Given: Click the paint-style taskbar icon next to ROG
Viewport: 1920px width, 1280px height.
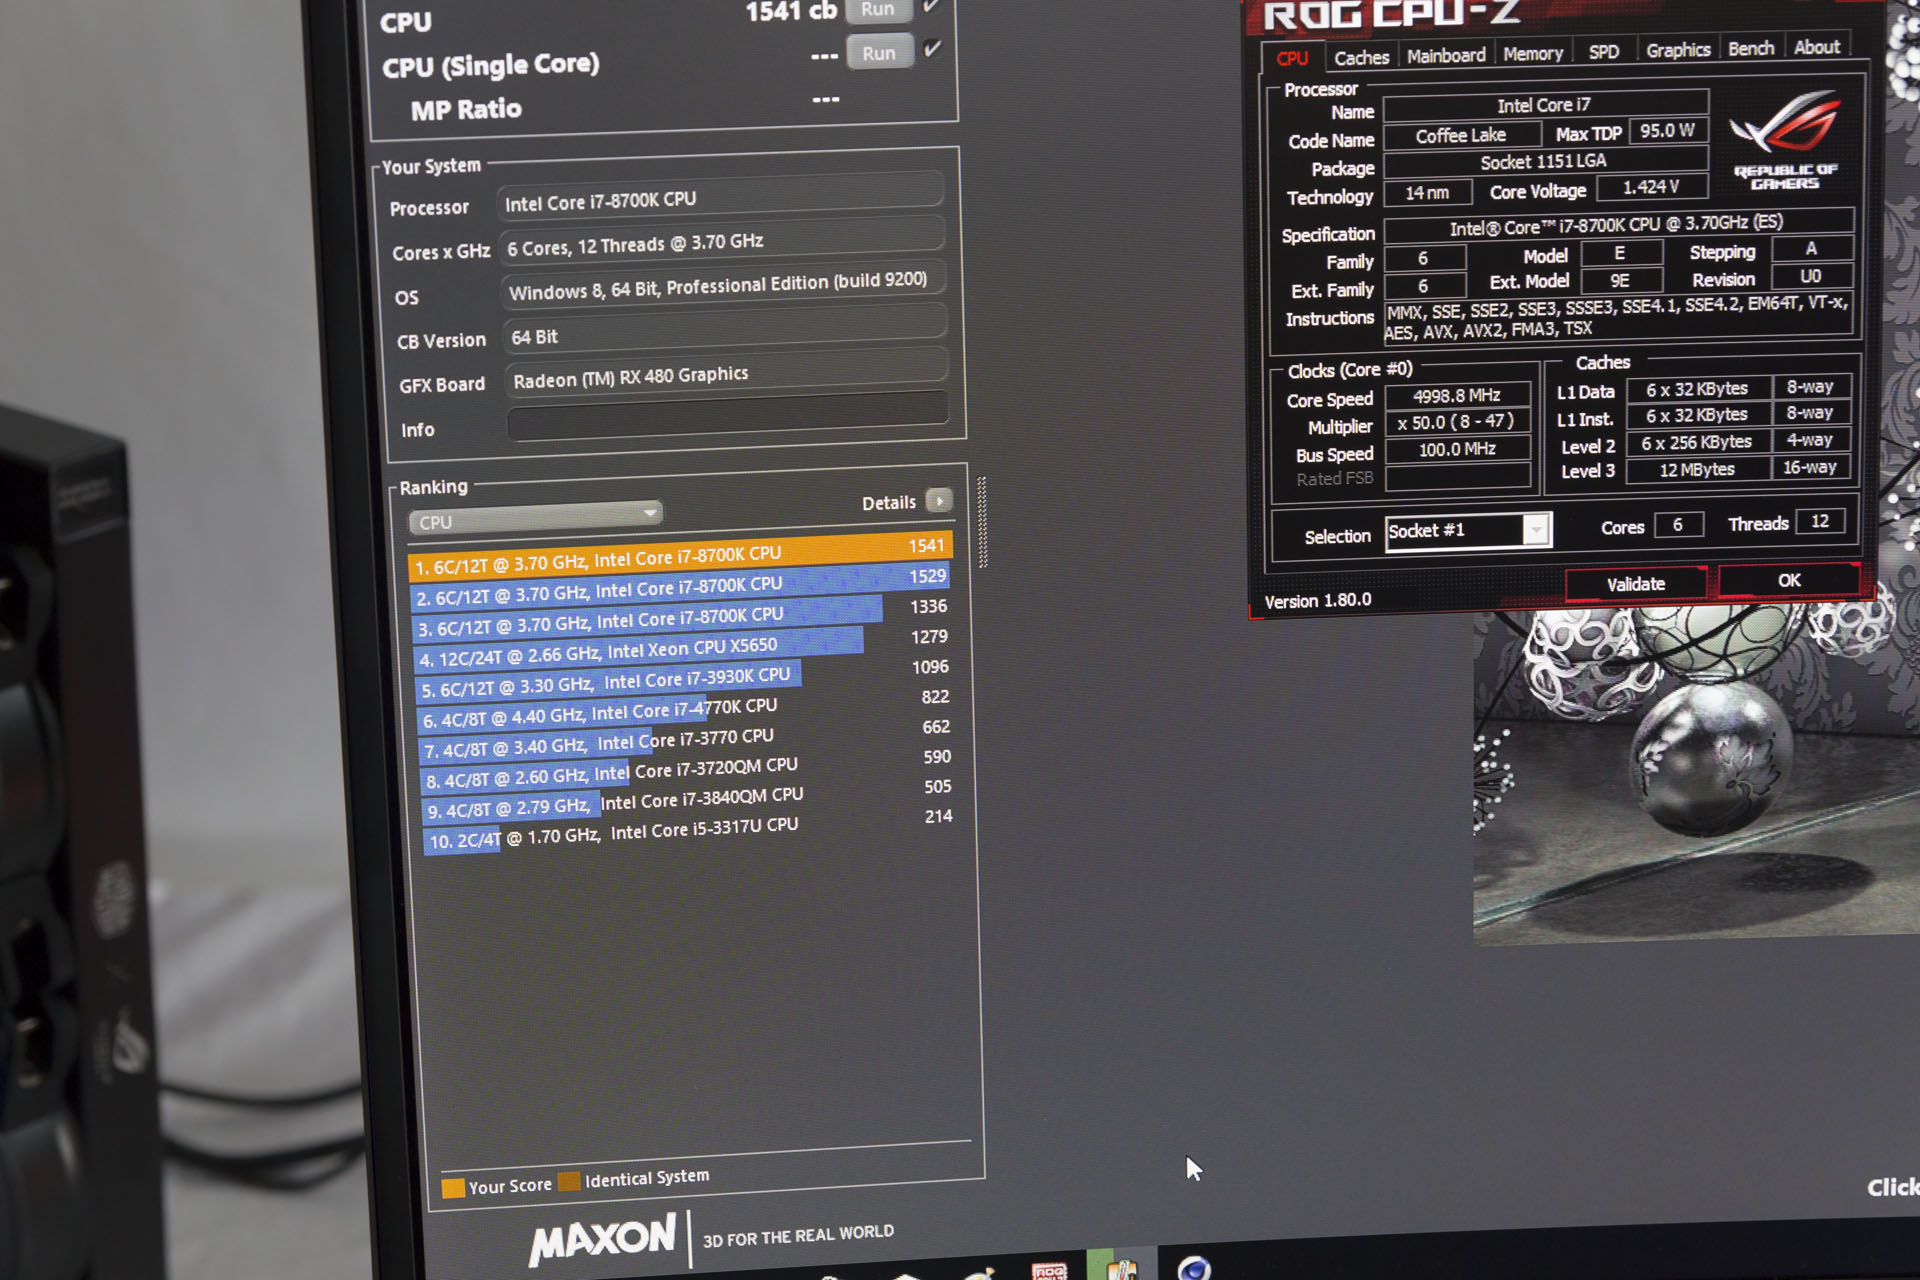Looking at the screenshot, I should coord(1121,1268).
